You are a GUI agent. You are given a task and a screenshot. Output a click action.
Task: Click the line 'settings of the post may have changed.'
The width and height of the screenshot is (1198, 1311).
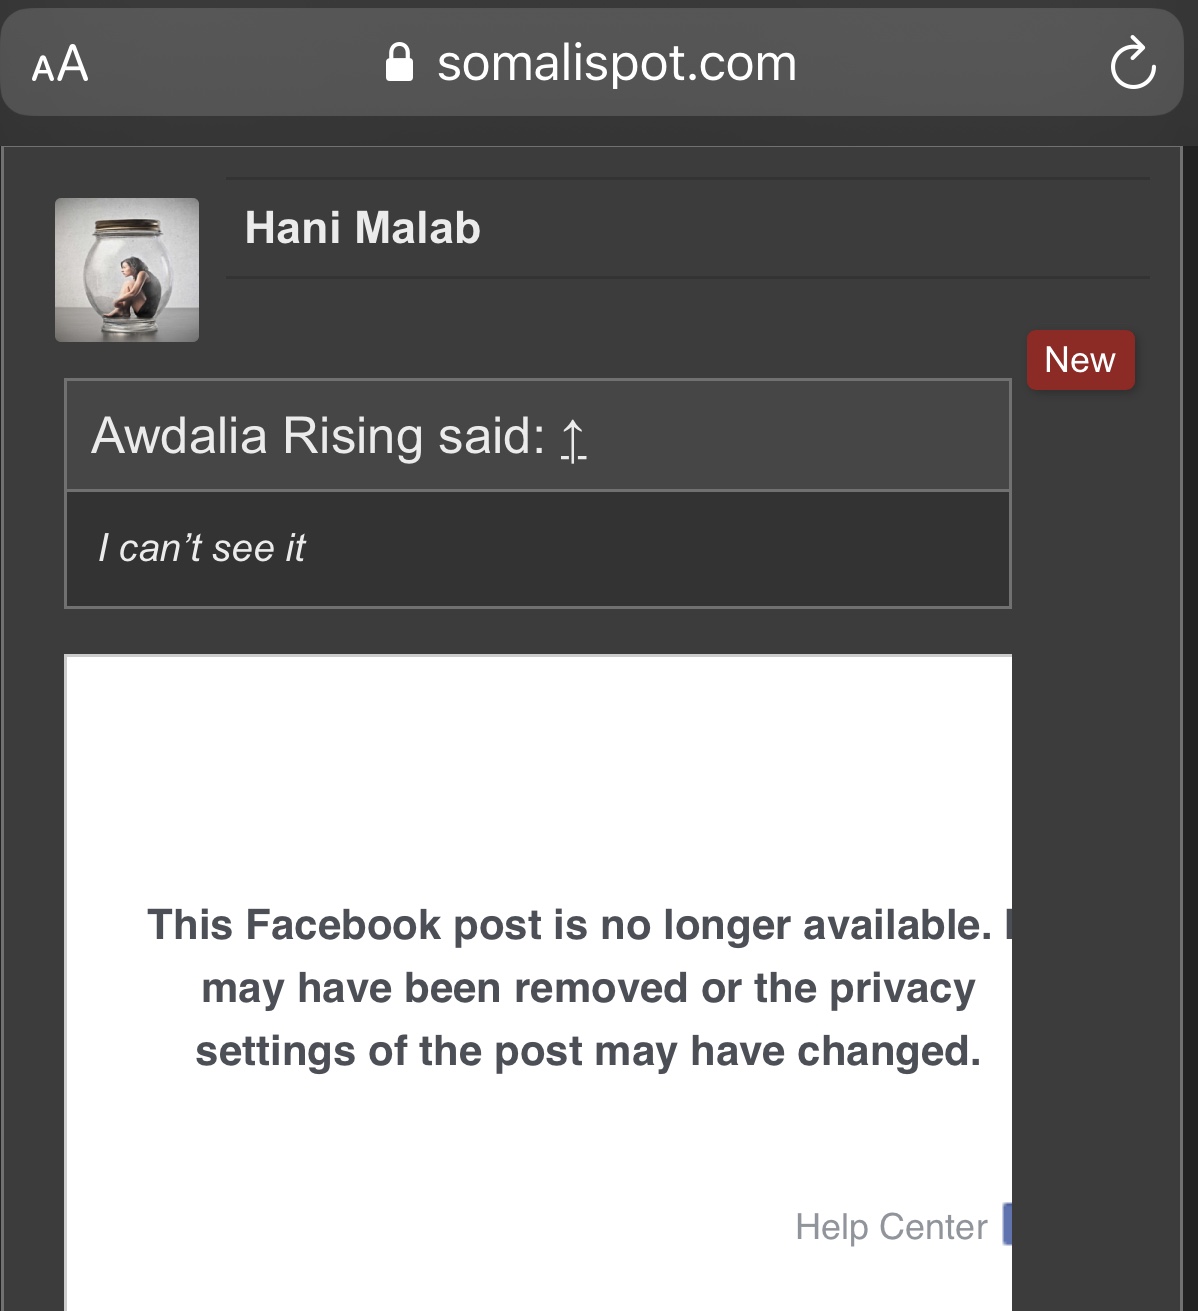click(588, 1052)
